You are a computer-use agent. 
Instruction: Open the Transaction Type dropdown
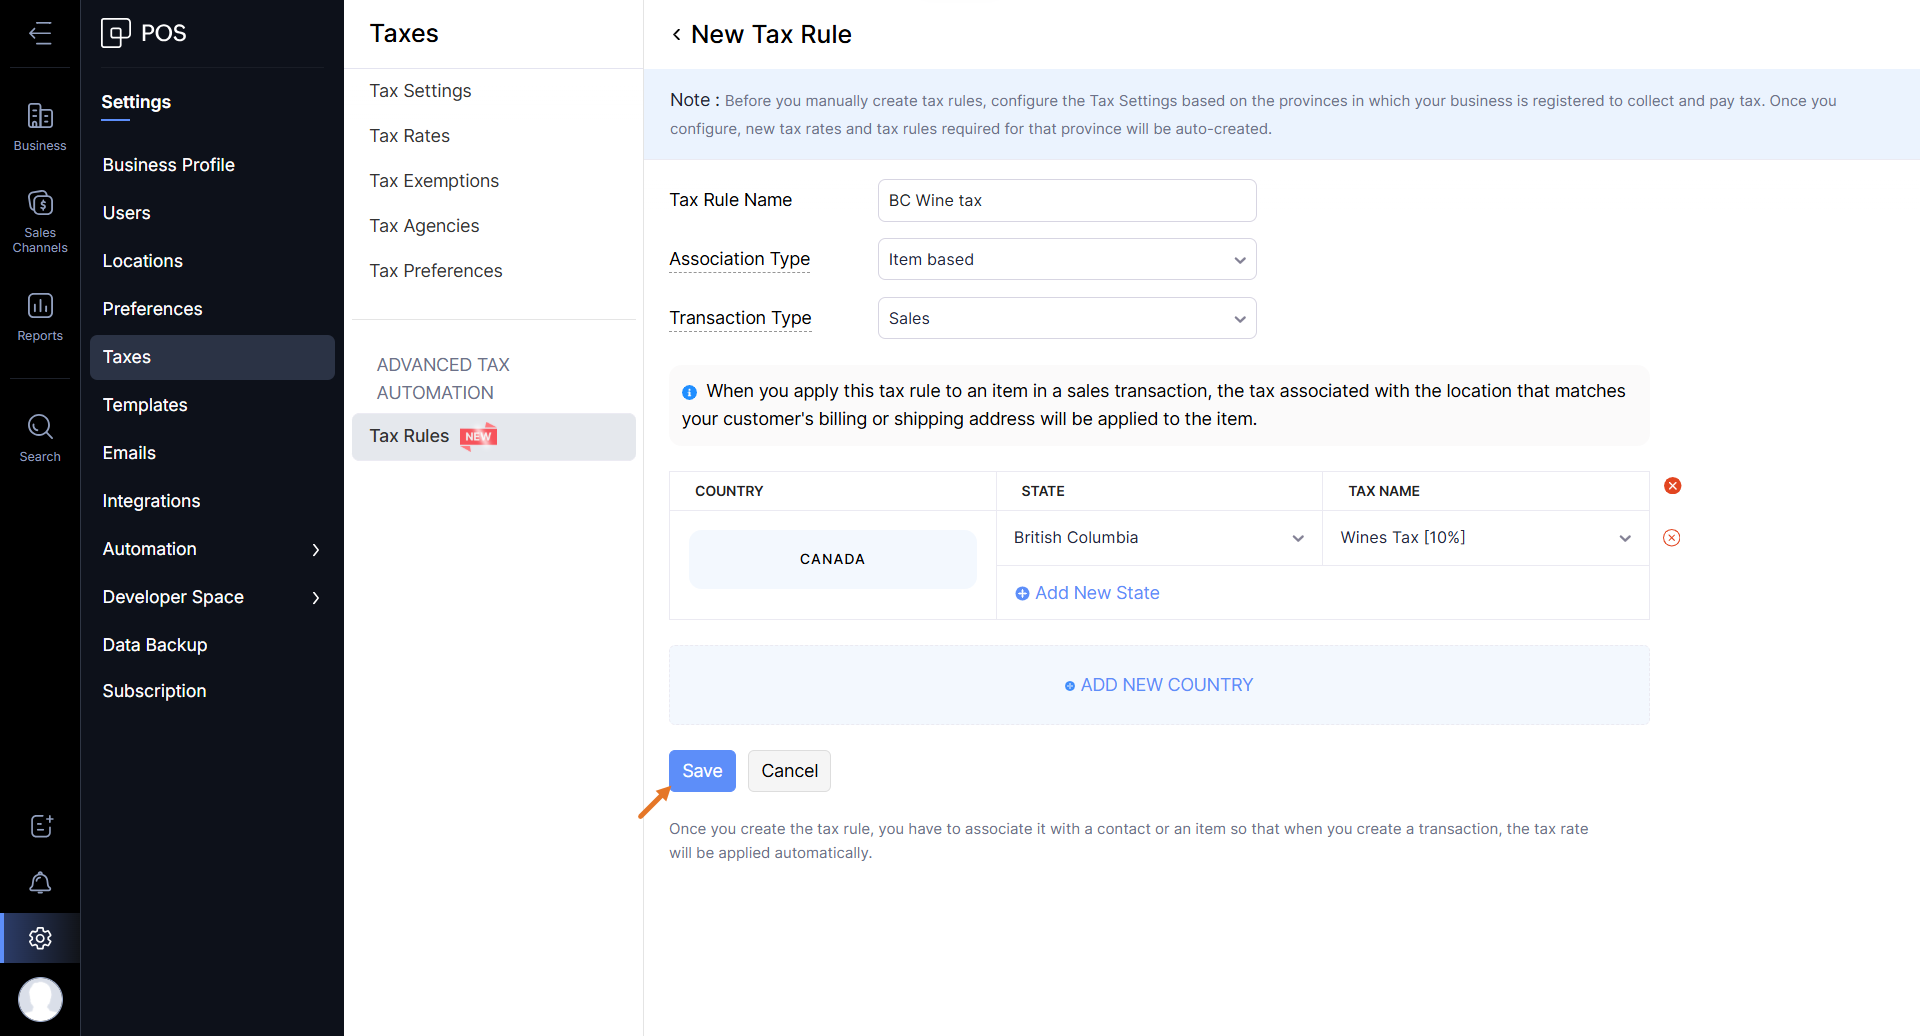coord(1066,319)
